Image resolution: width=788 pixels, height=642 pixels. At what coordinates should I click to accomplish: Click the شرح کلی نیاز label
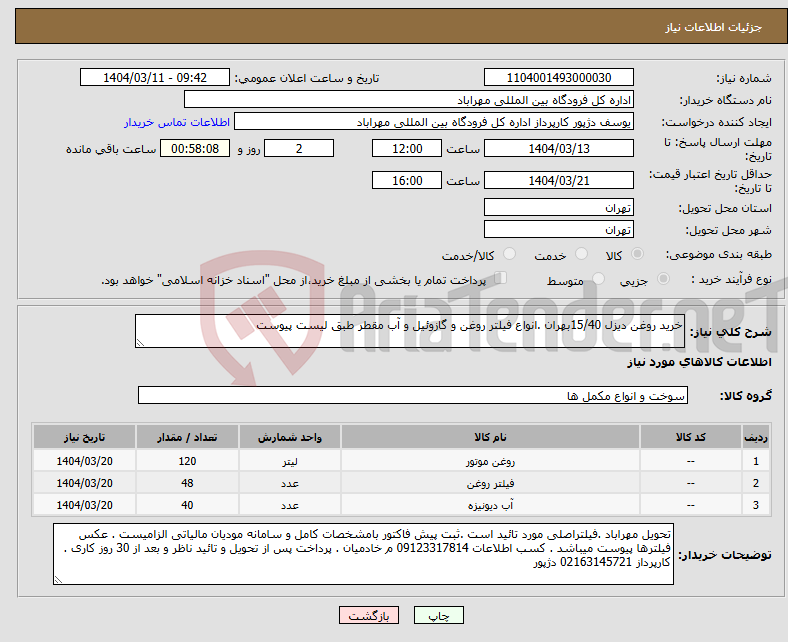pos(730,332)
